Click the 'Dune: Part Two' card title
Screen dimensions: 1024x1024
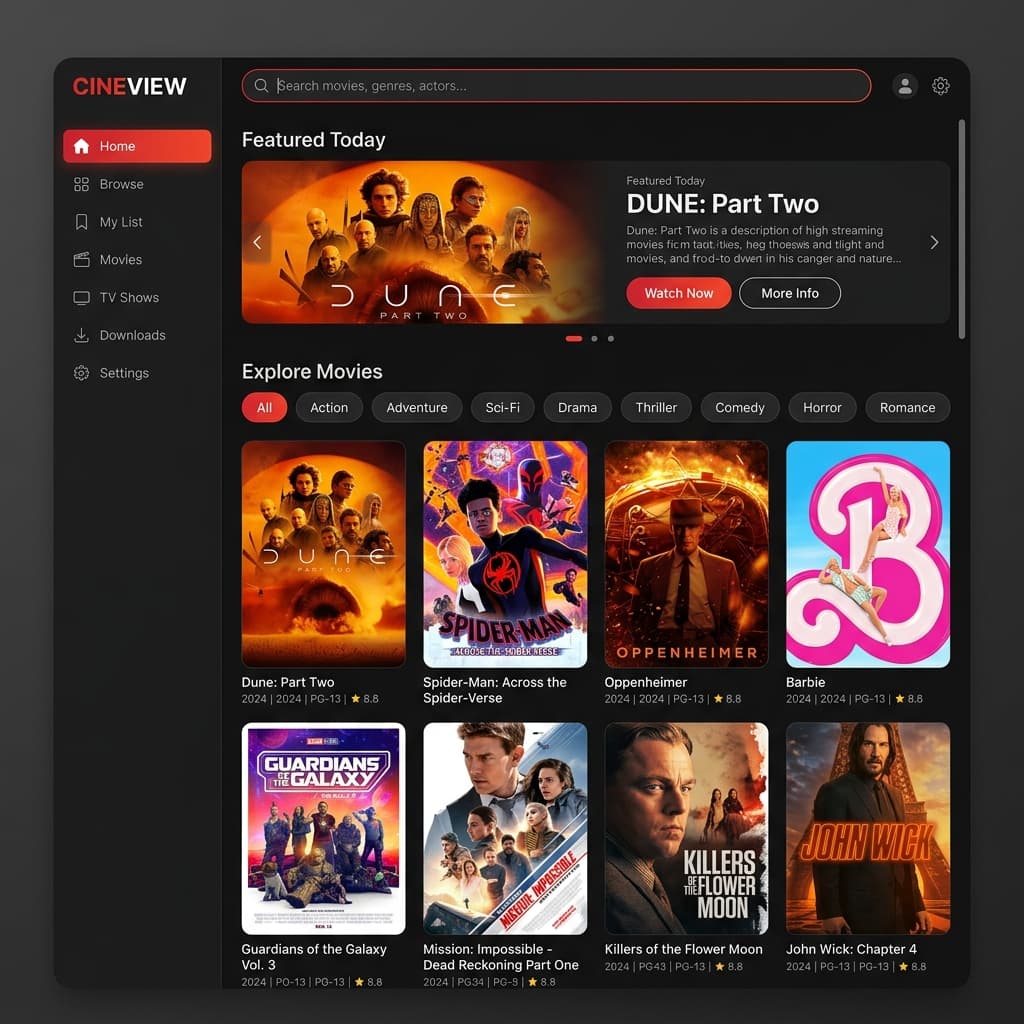[288, 682]
